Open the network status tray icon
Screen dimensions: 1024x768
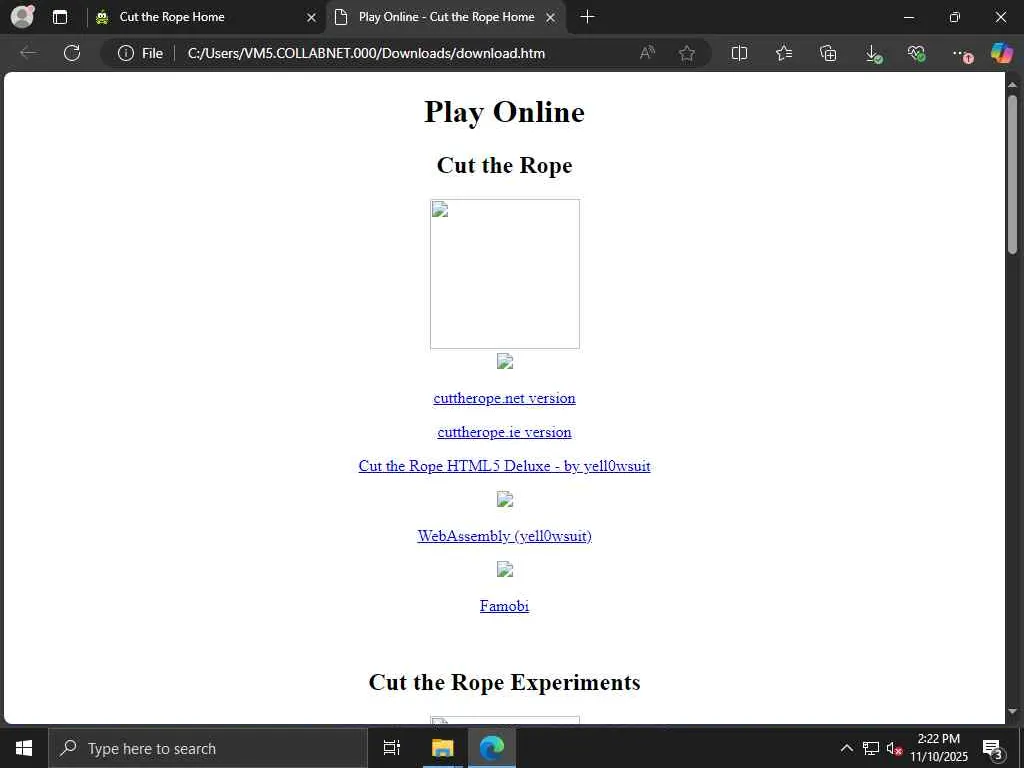pos(871,748)
